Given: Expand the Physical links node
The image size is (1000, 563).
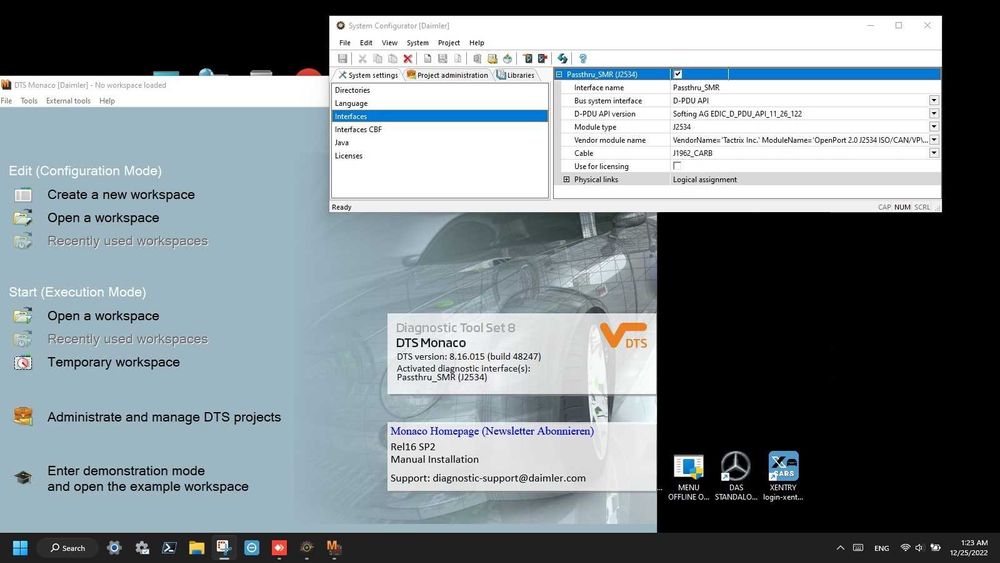Looking at the screenshot, I should point(566,179).
